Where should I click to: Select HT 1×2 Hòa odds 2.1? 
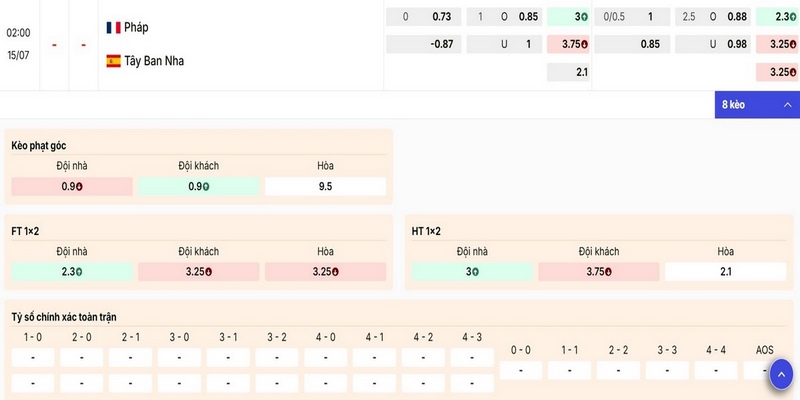point(726,272)
